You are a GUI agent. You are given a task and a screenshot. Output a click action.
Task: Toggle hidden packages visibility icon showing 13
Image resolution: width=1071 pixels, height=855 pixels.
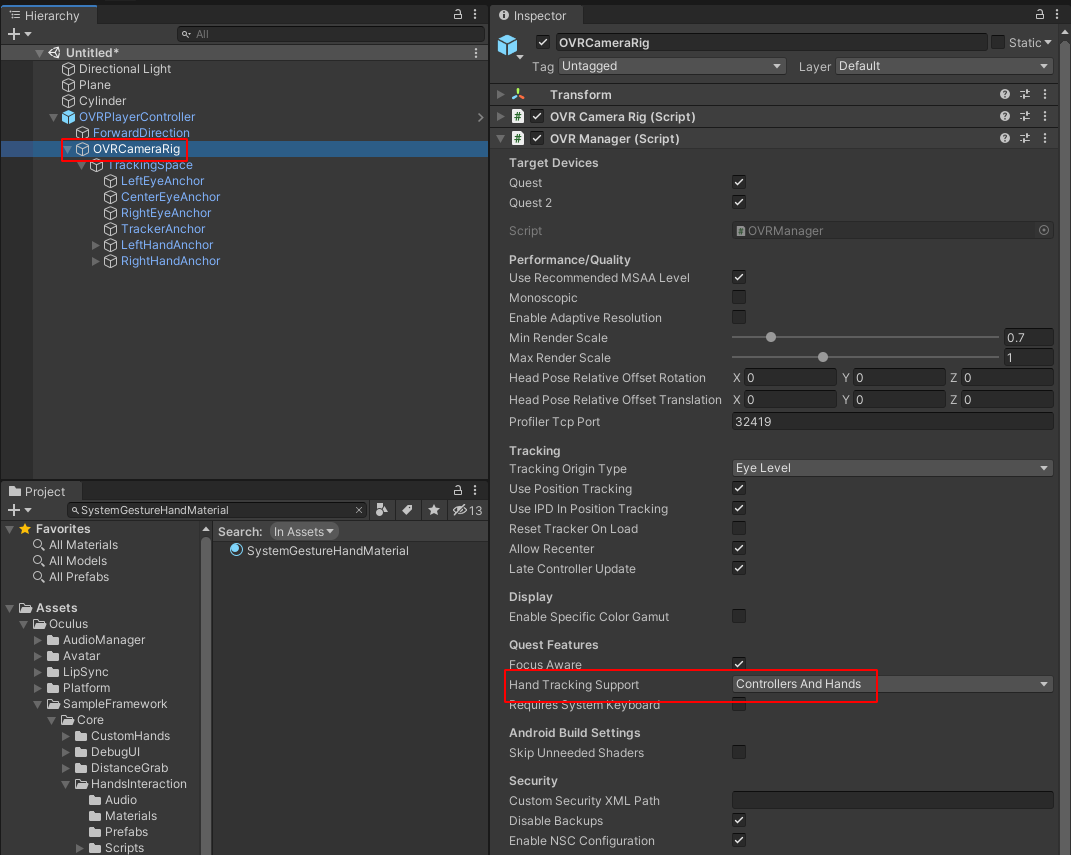coord(466,510)
